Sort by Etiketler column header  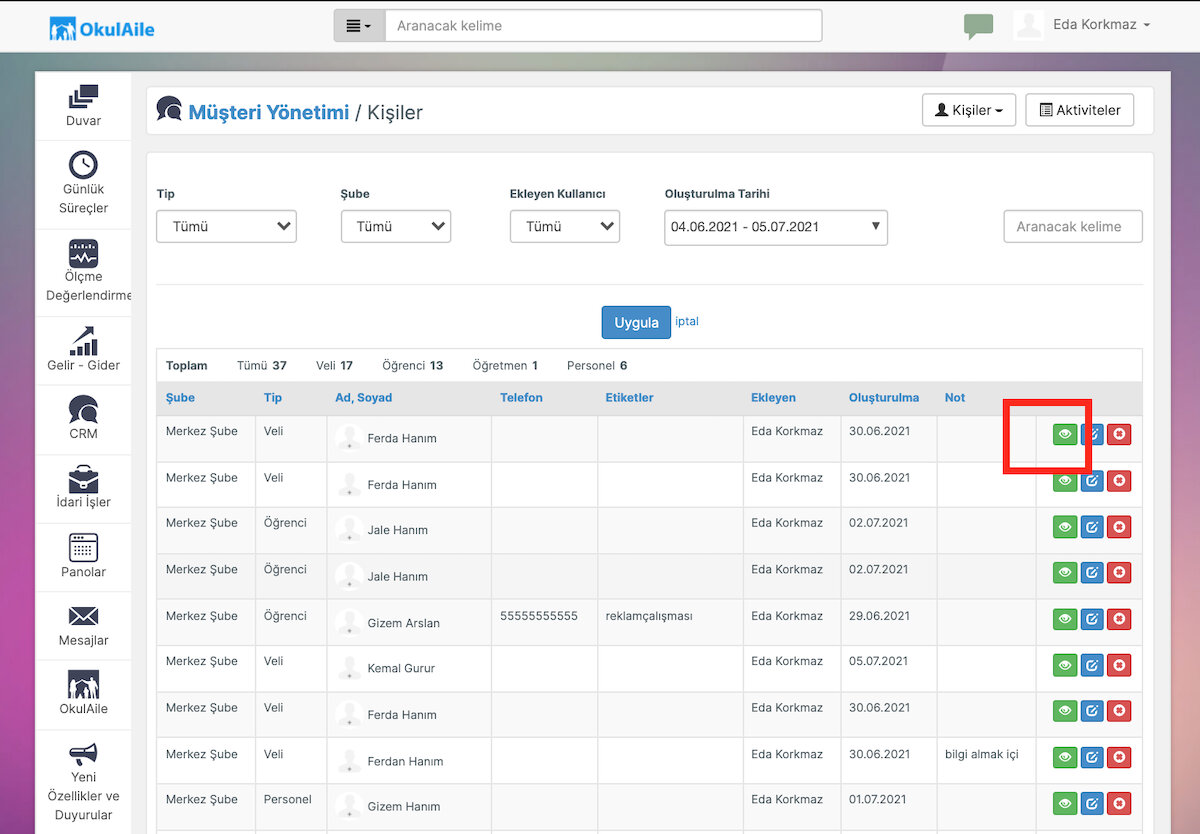coord(629,397)
